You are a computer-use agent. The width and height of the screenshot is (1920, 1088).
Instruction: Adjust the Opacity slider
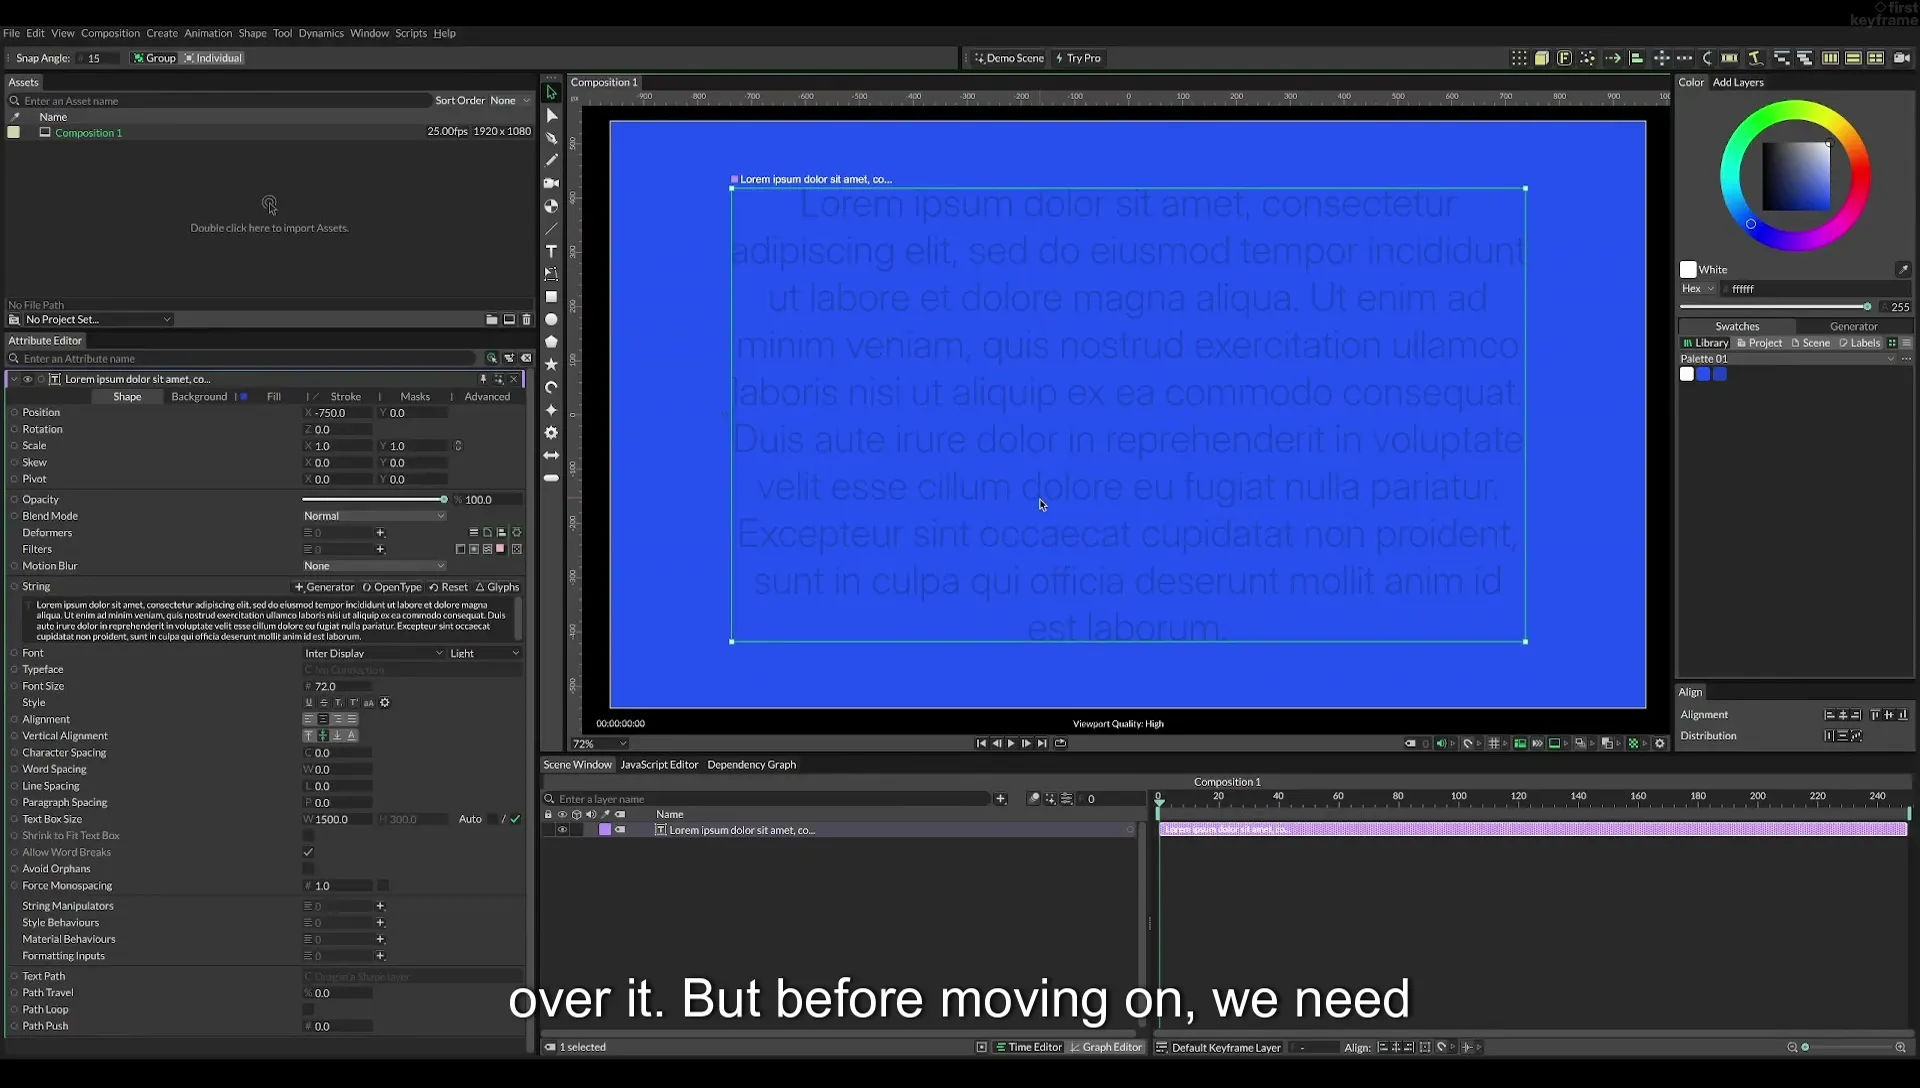(374, 500)
